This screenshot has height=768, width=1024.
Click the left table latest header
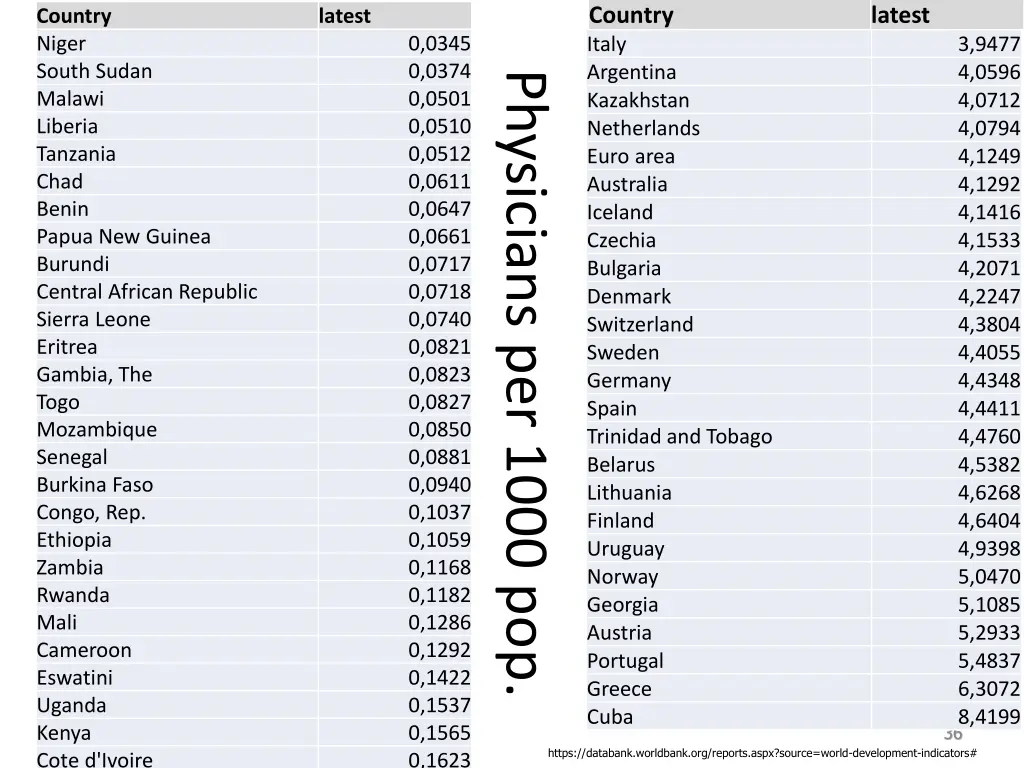[x=394, y=16]
